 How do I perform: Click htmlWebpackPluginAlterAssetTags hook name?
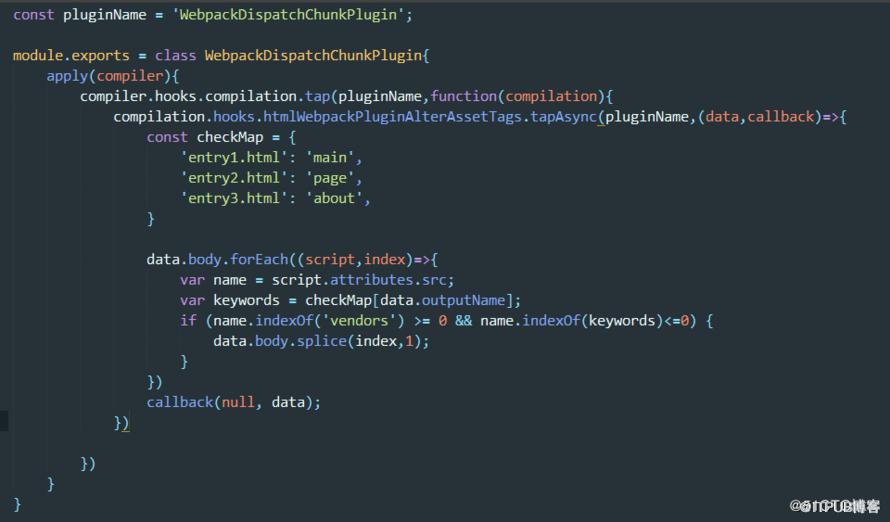[392, 117]
